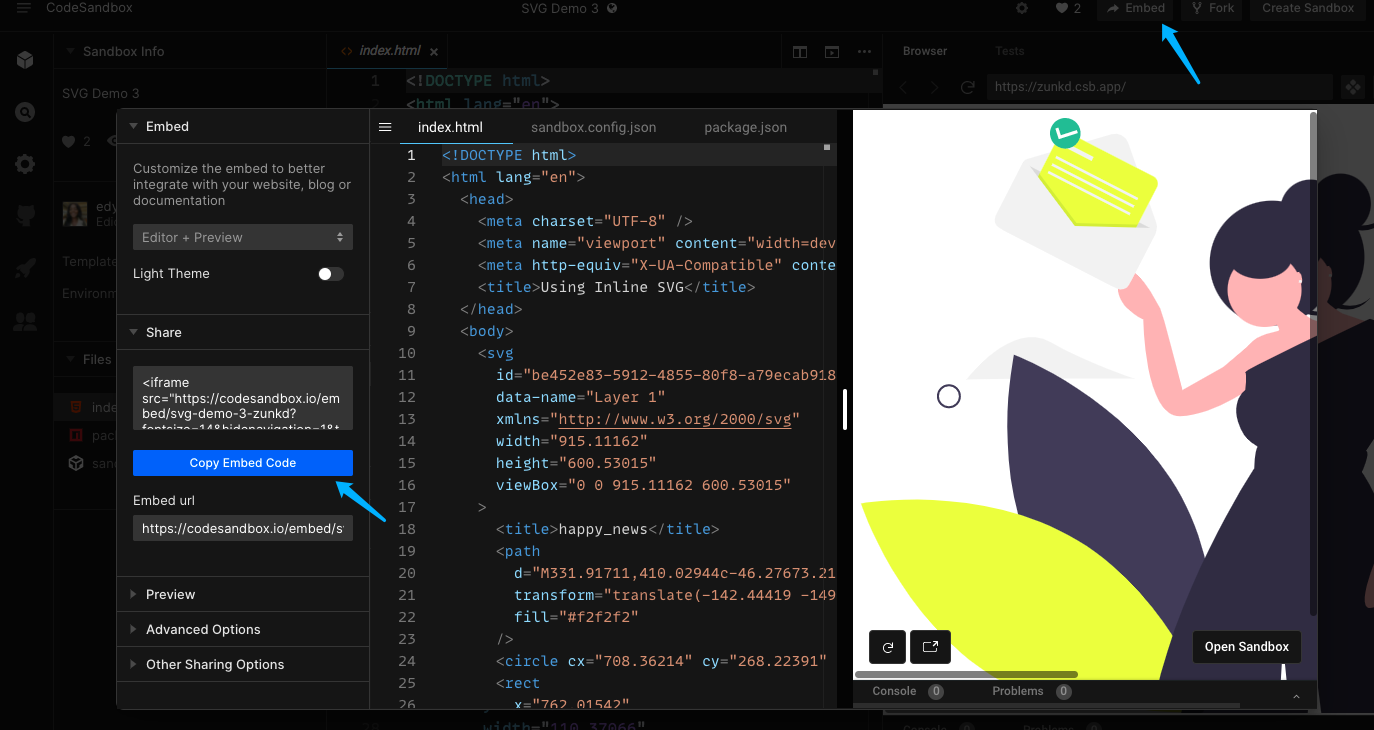Switch to package.json tab
This screenshot has width=1374, height=730.
click(745, 127)
